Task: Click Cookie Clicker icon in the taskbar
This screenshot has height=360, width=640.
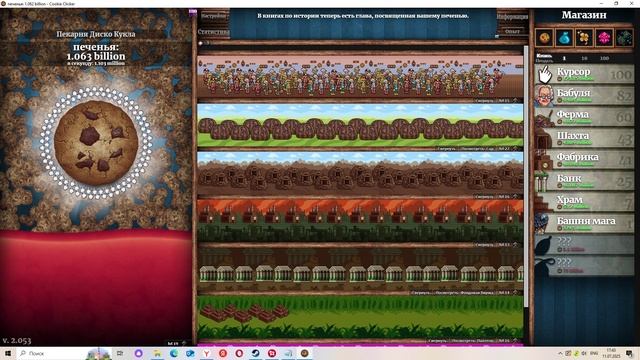Action: 304,353
